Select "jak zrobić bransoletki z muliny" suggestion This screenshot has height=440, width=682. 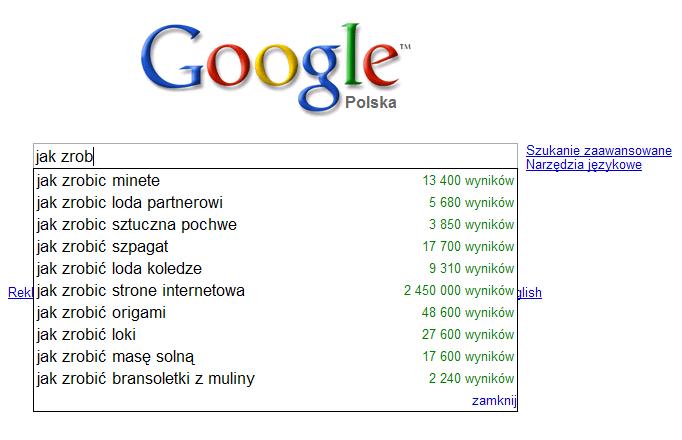(145, 379)
